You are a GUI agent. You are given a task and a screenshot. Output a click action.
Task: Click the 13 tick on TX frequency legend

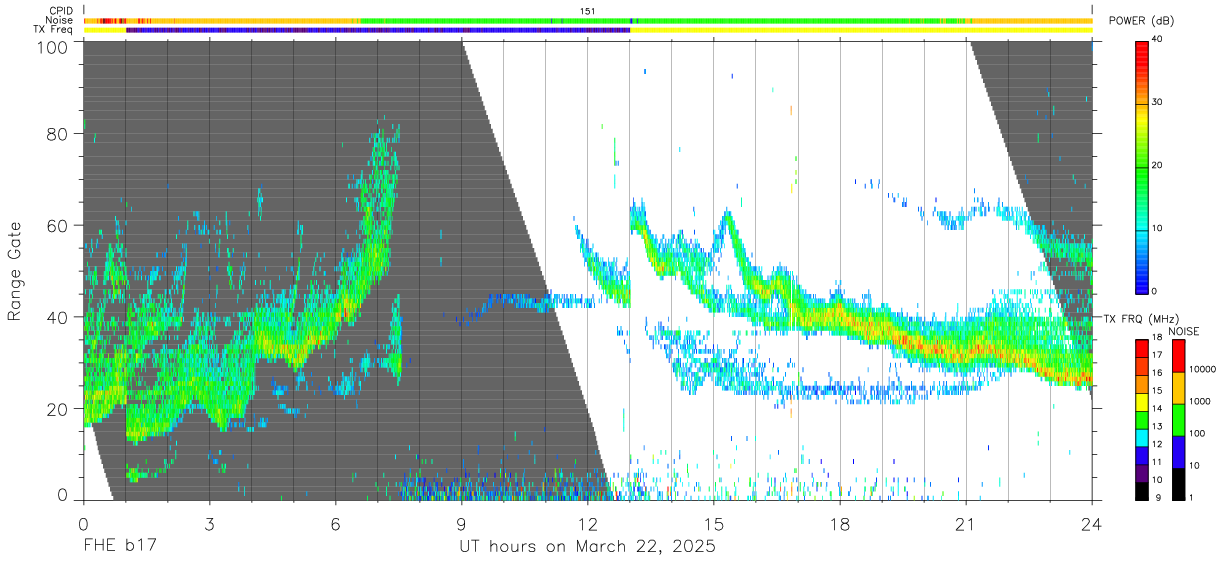[1157, 427]
